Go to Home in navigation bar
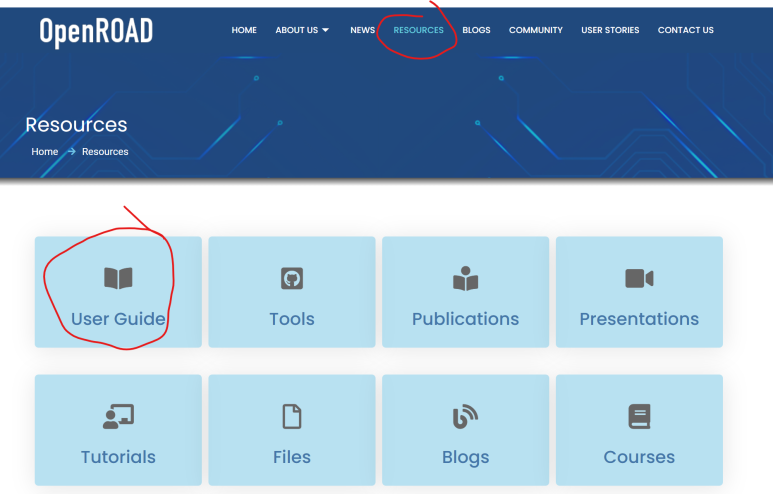 (x=244, y=30)
